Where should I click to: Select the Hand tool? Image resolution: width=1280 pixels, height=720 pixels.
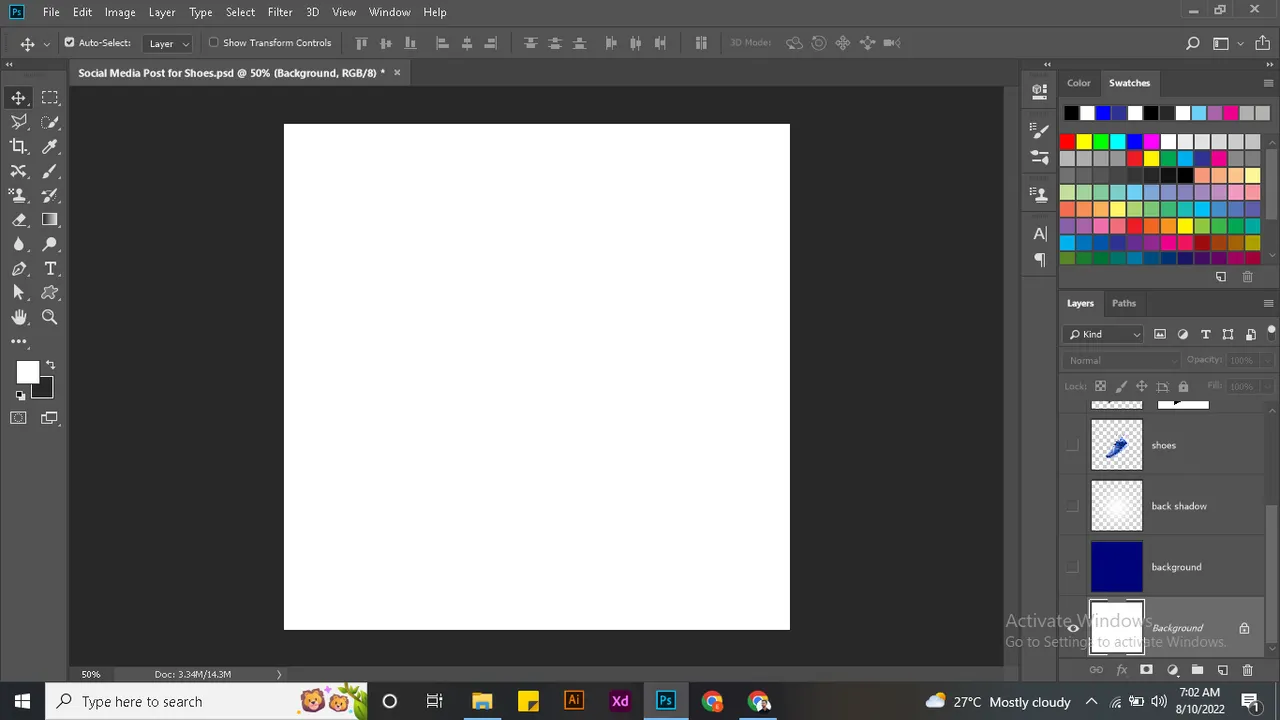click(19, 317)
